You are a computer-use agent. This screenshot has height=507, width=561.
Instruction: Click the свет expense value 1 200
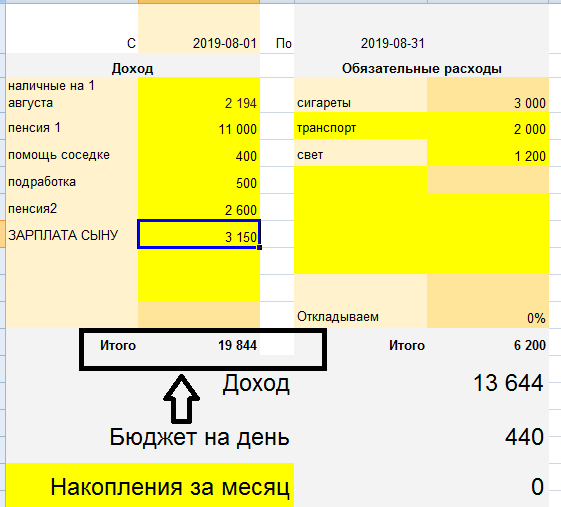point(488,153)
